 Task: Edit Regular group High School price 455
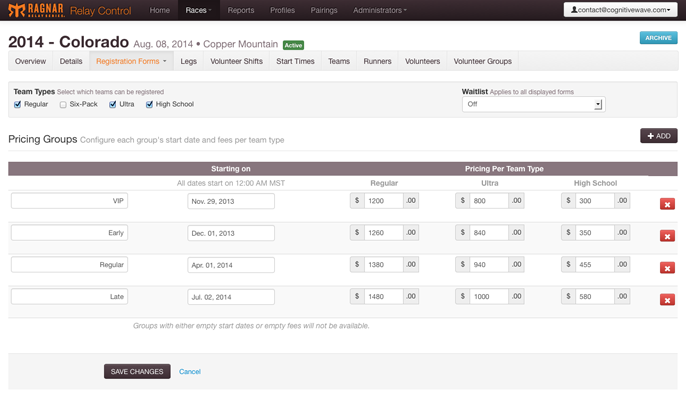tap(595, 265)
